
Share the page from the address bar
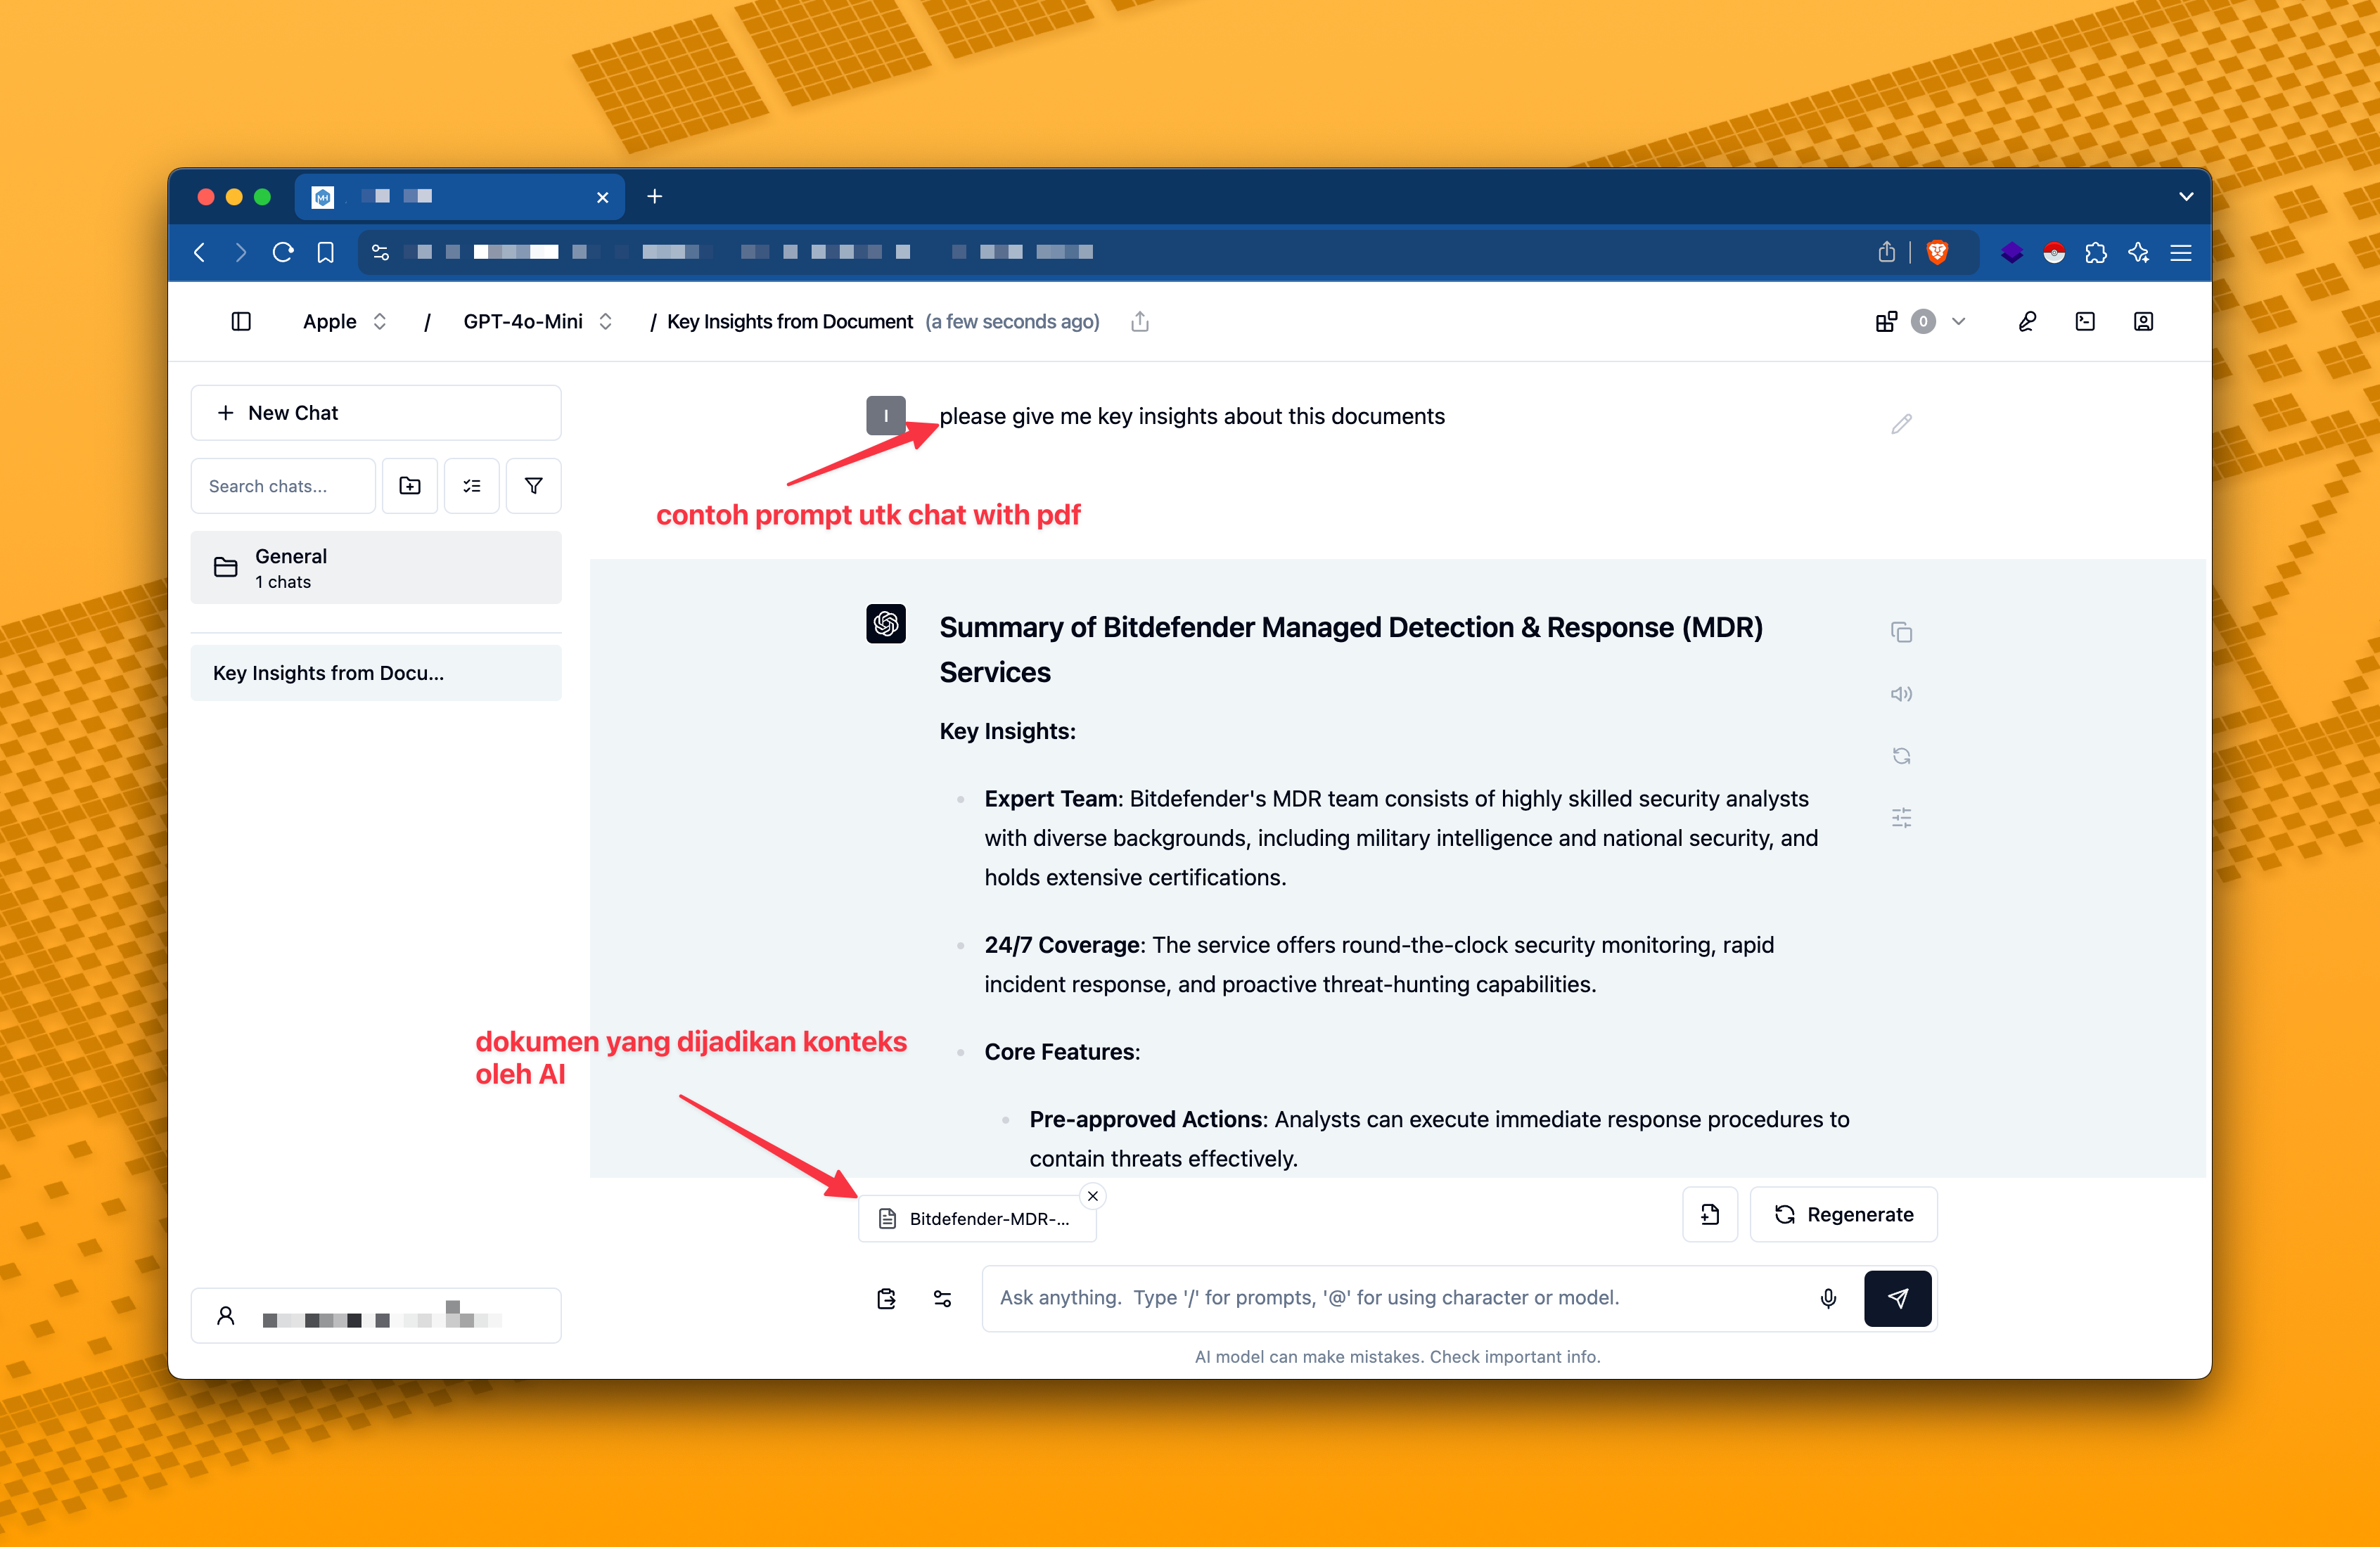tap(1886, 252)
